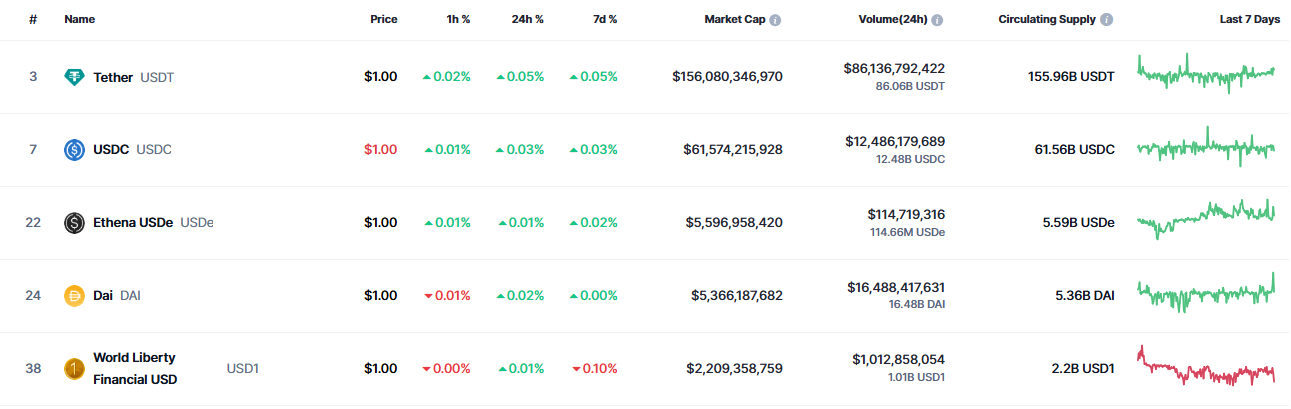Click circulating supply 155.96B USDT
The width and height of the screenshot is (1291, 409).
(x=1071, y=77)
